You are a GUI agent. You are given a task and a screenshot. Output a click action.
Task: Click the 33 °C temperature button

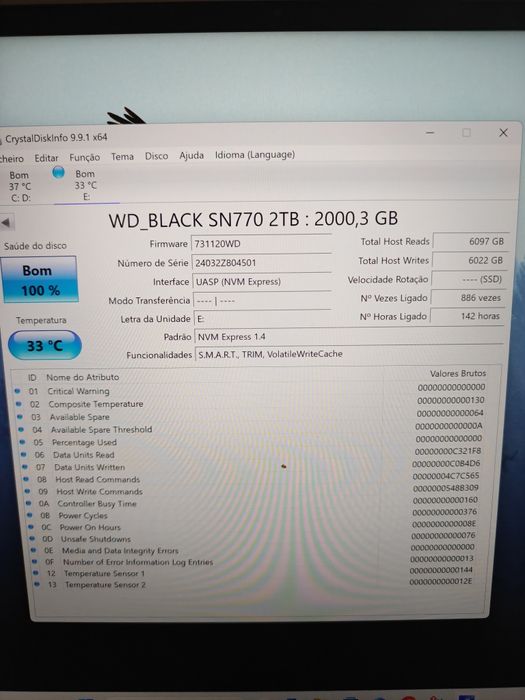pyautogui.click(x=45, y=346)
